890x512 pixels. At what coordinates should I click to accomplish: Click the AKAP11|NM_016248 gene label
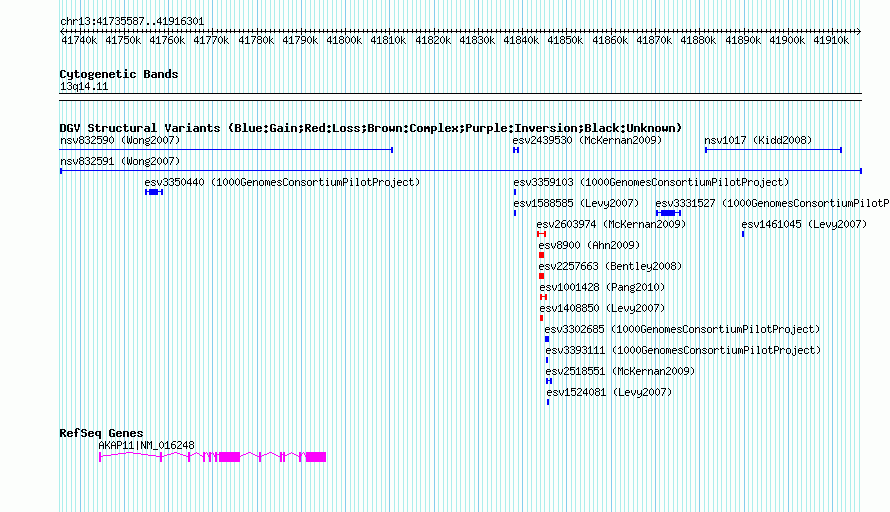(146, 446)
